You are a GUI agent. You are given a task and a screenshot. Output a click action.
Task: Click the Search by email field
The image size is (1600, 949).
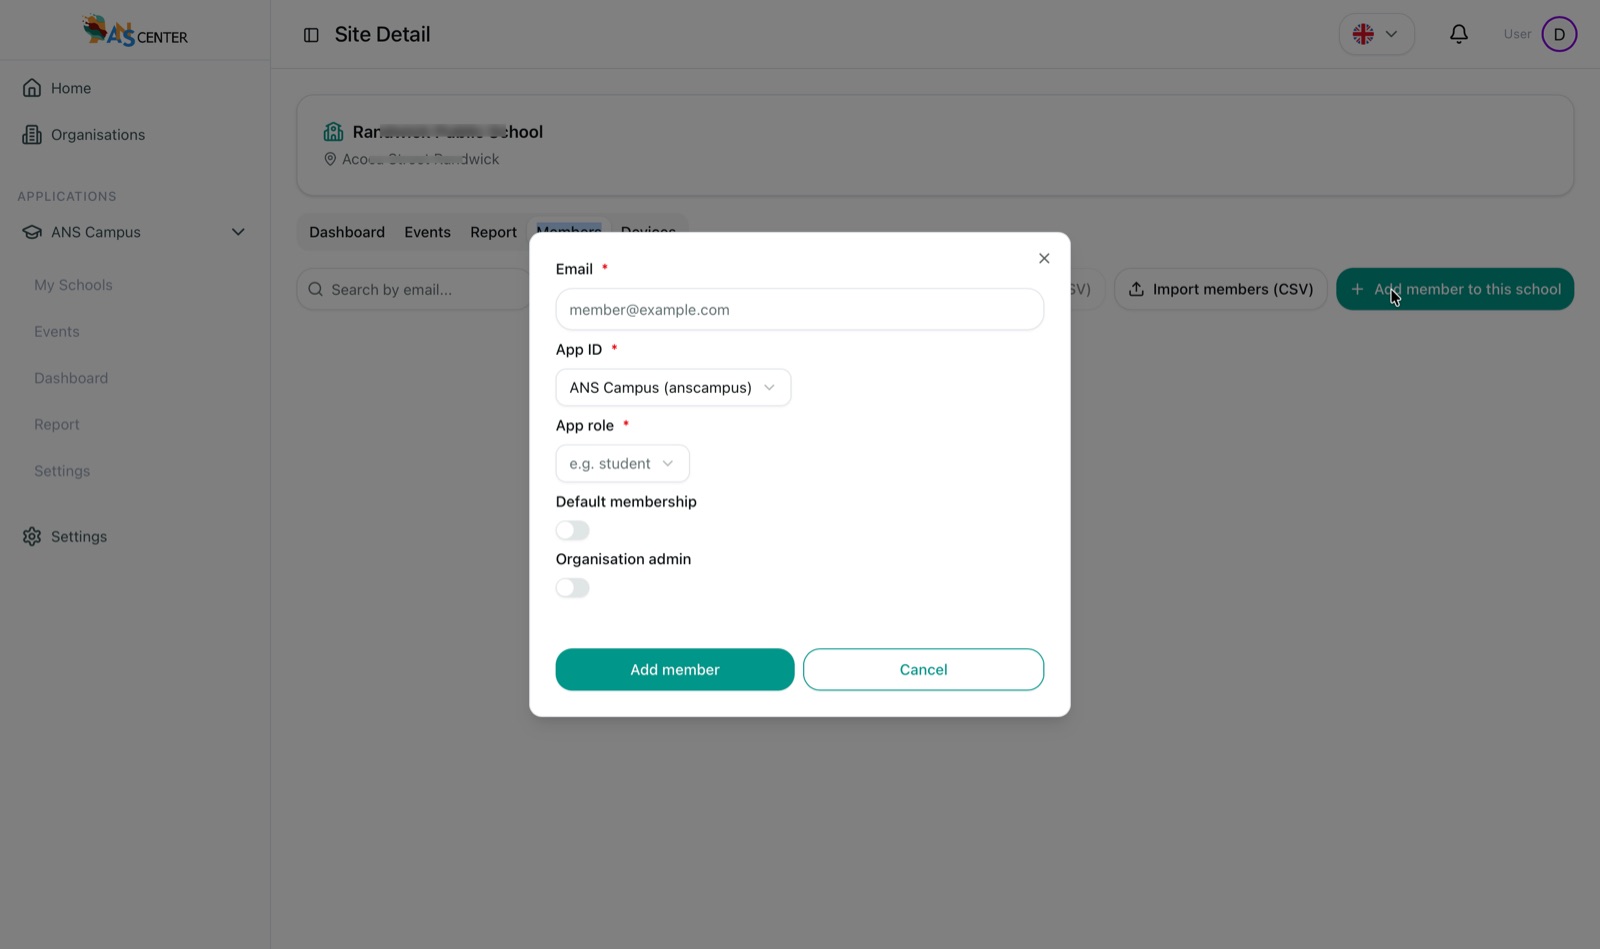413,289
